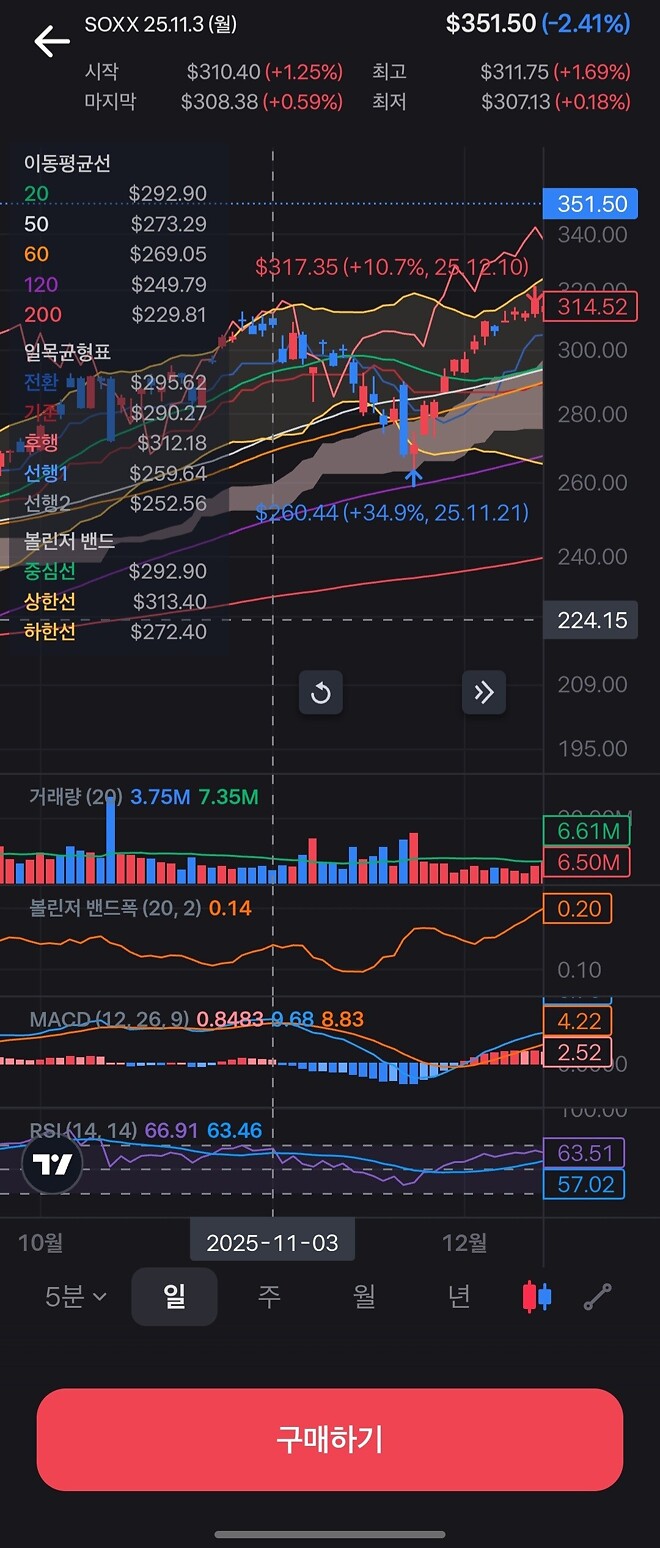Tap the 일목균형표 legend heading
This screenshot has width=660, height=1548.
point(67,352)
